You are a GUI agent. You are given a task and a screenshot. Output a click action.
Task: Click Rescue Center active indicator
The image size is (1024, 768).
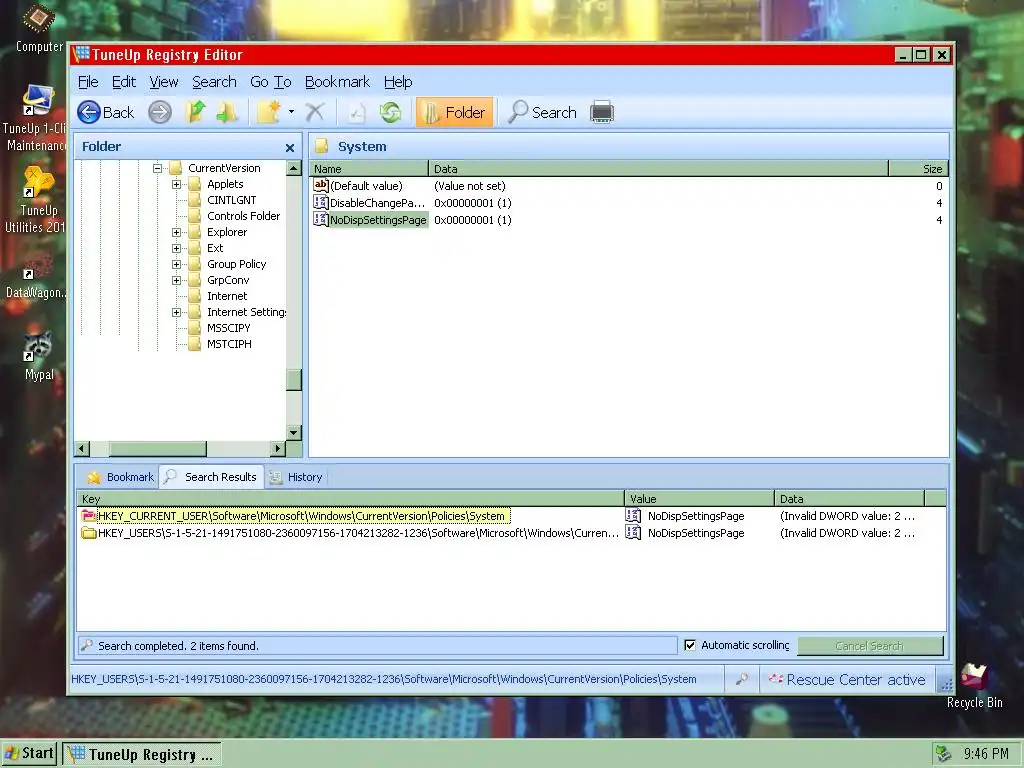click(848, 680)
